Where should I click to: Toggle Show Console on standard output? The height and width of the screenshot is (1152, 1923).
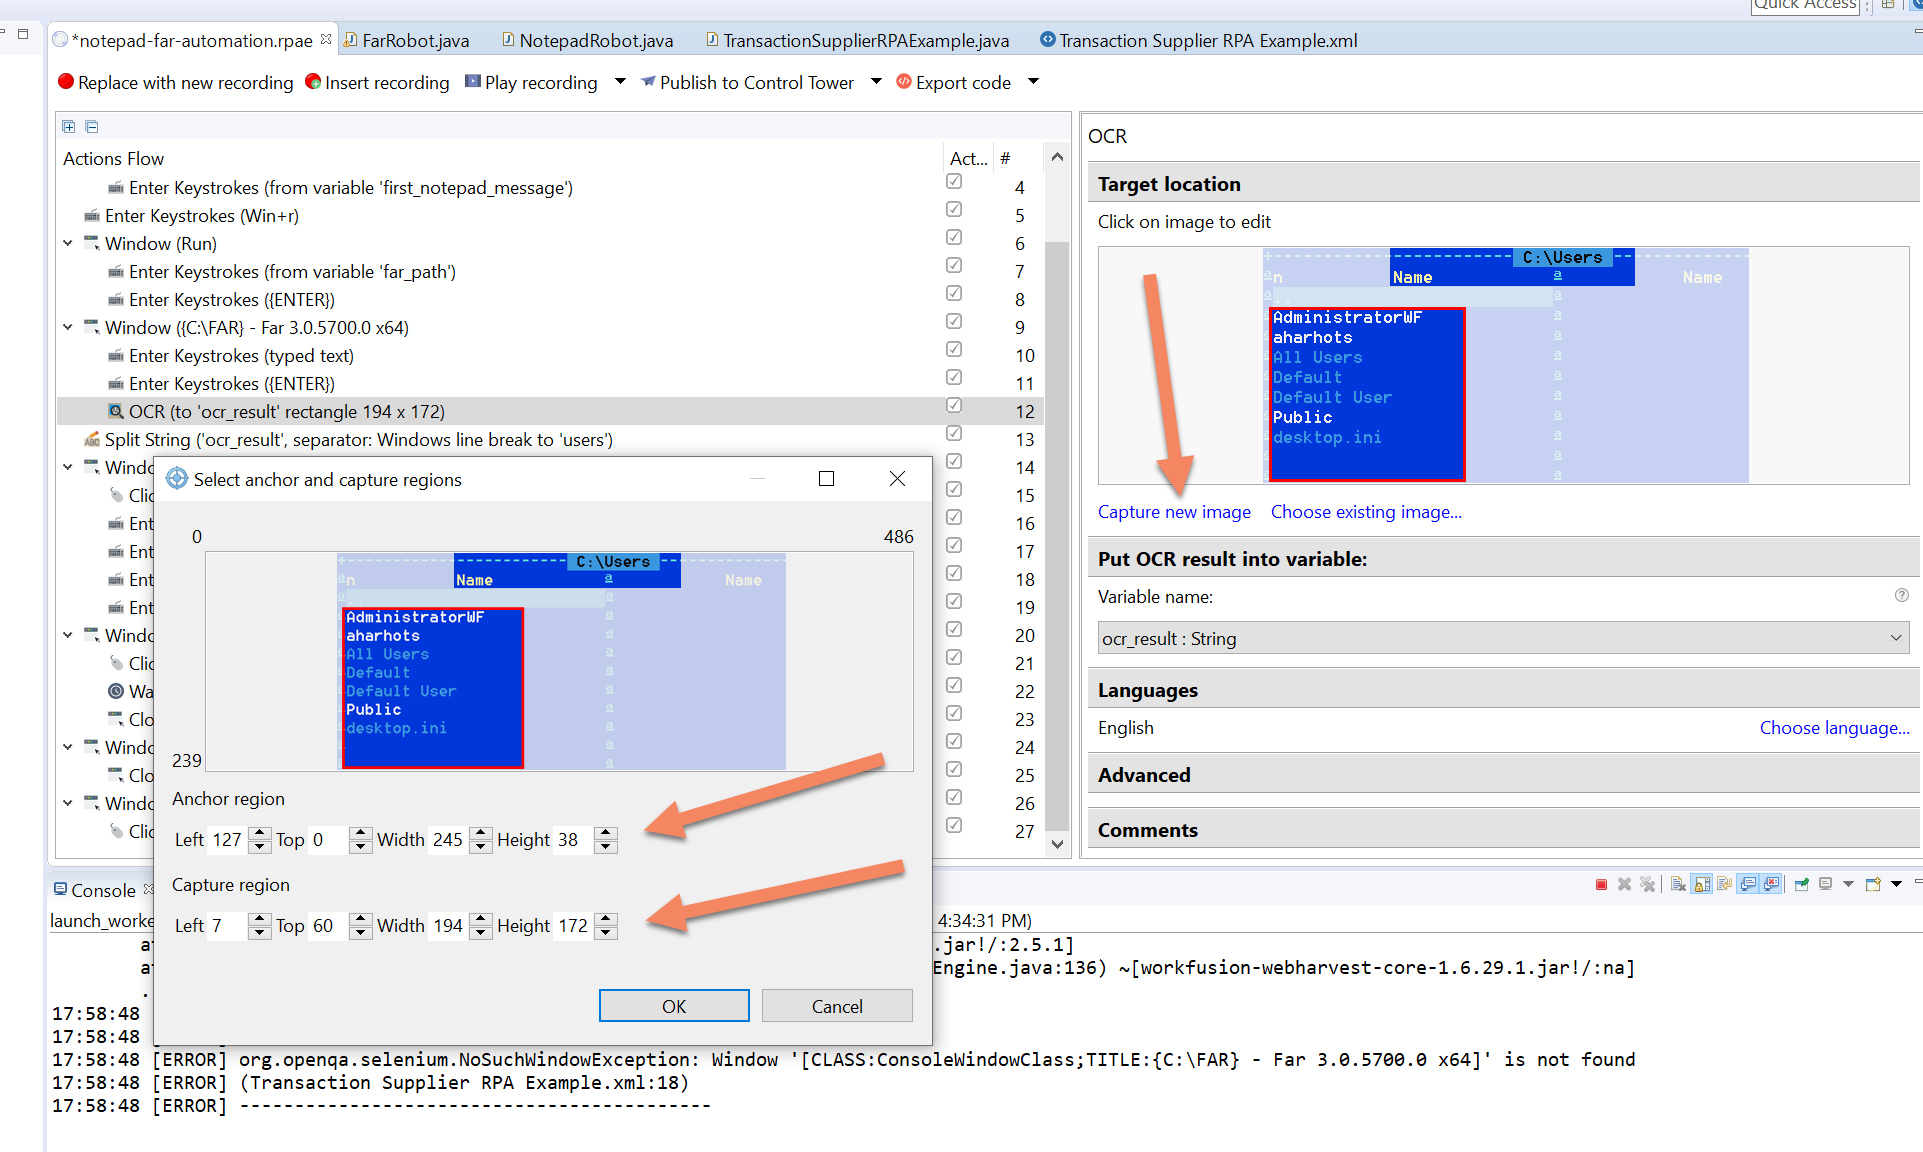[x=1748, y=884]
